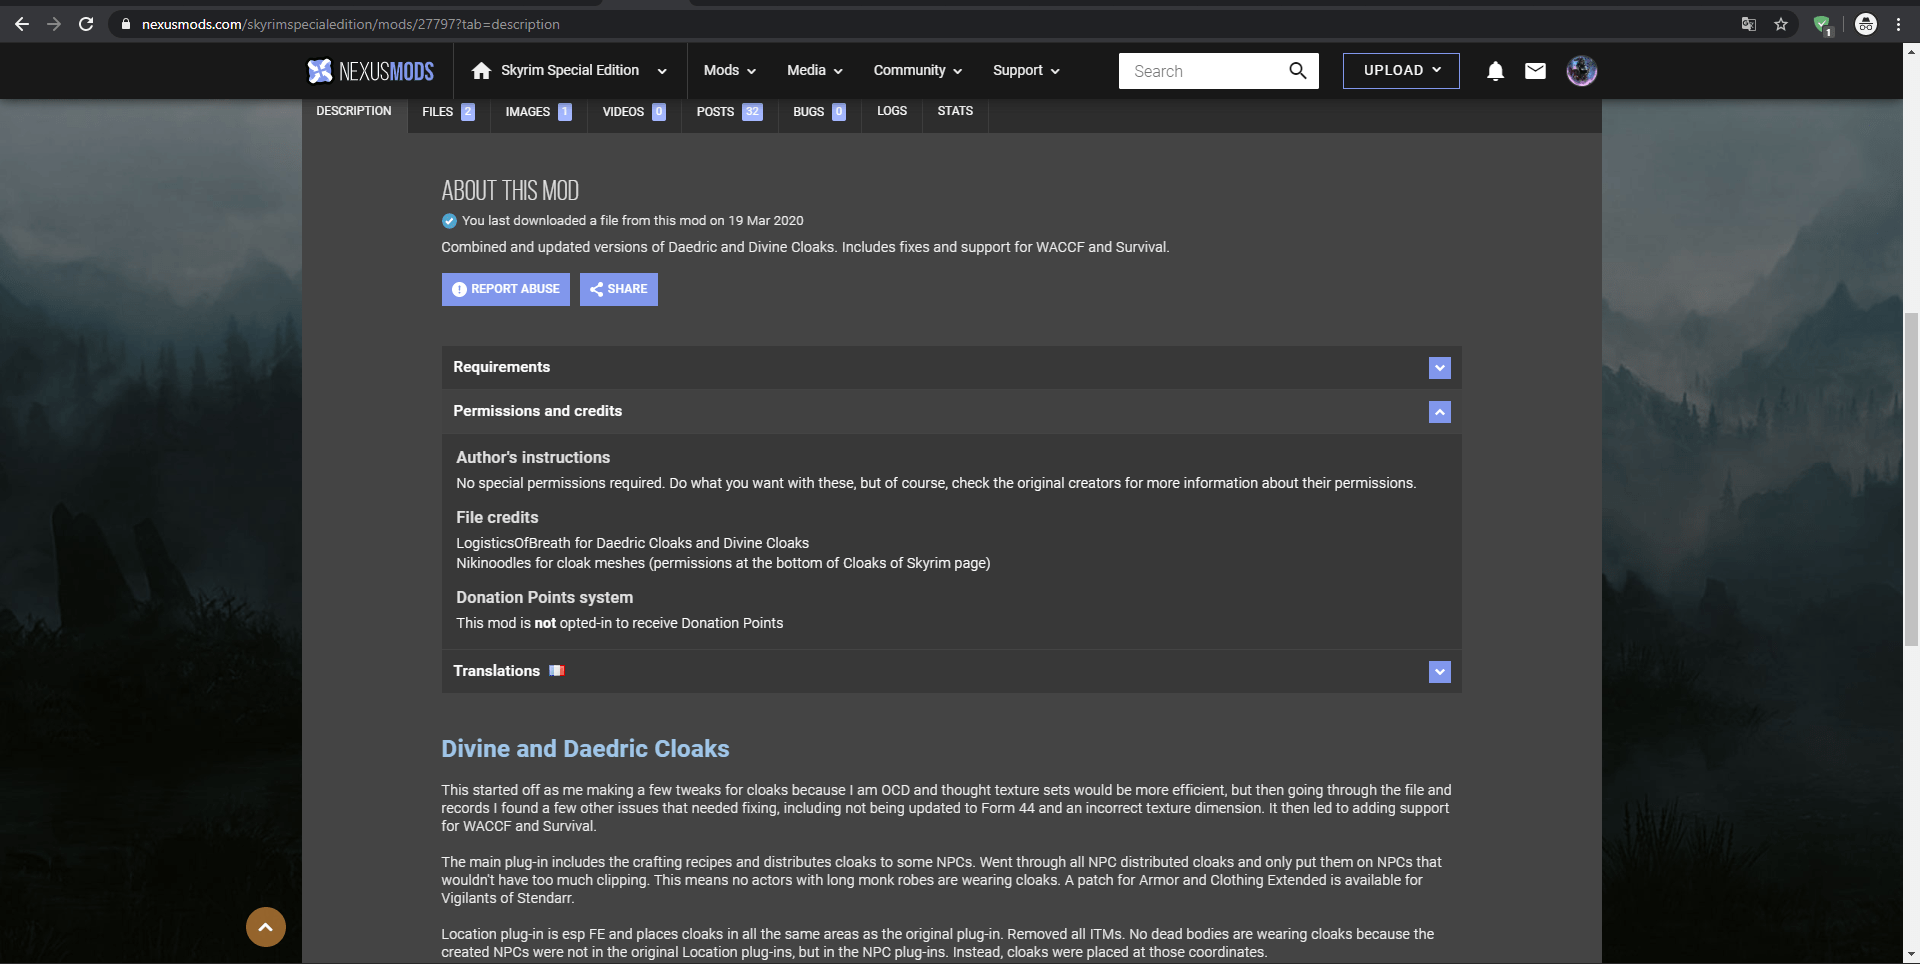Click the scrollbar down arrow
The width and height of the screenshot is (1920, 964).
pos(1911,955)
